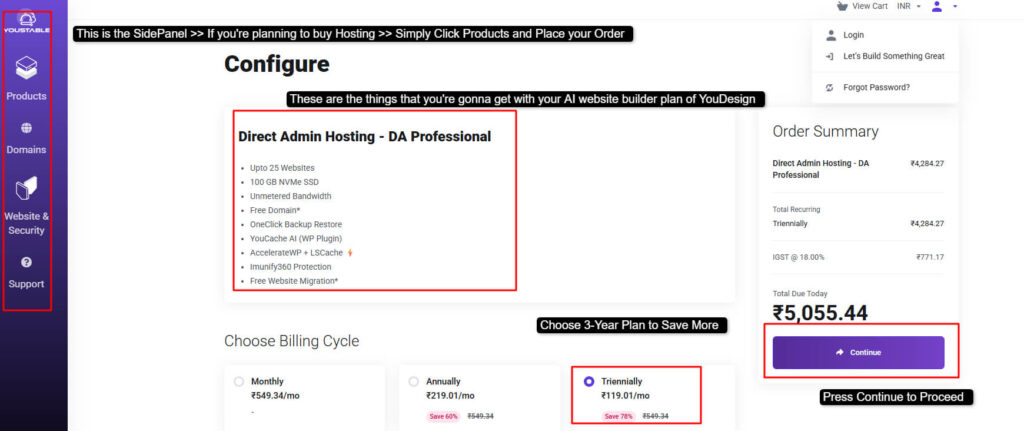
Task: Click the Save 78% badge
Action: point(618,416)
